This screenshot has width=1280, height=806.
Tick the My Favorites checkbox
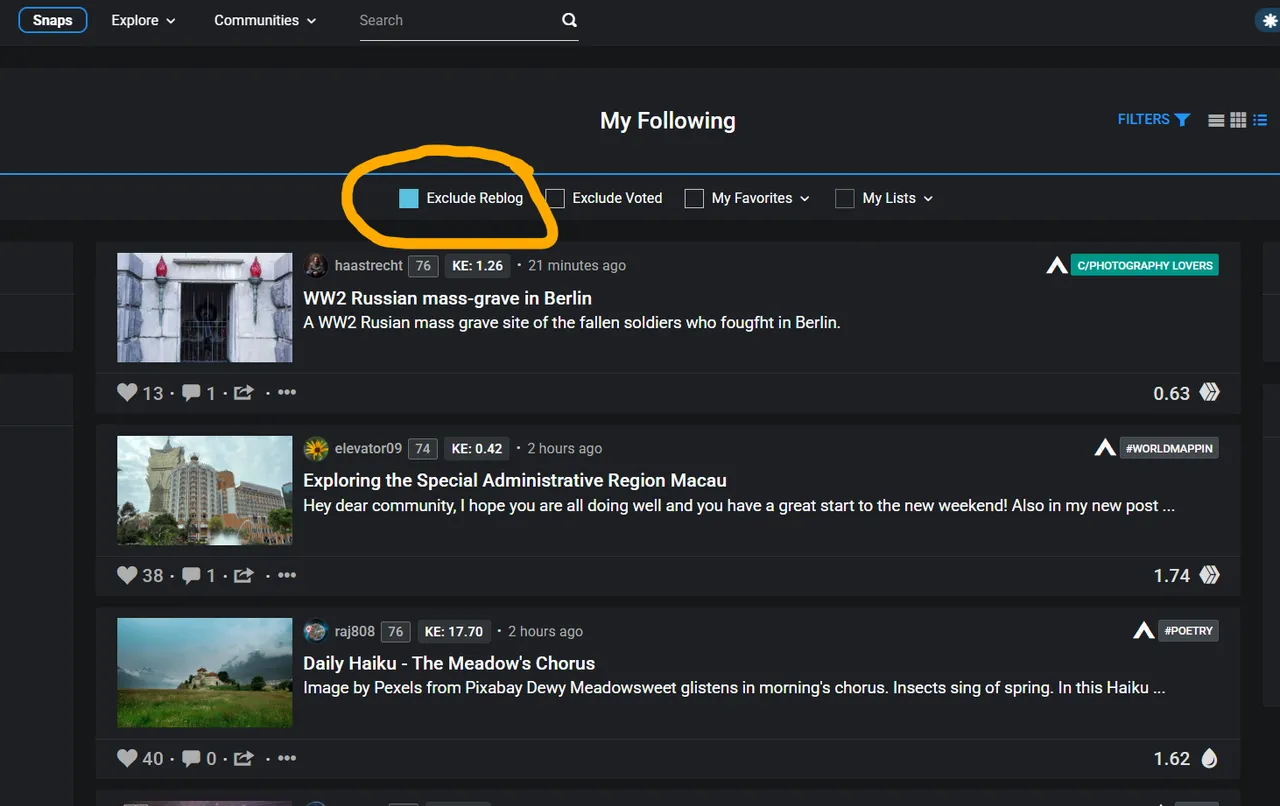pyautogui.click(x=694, y=198)
